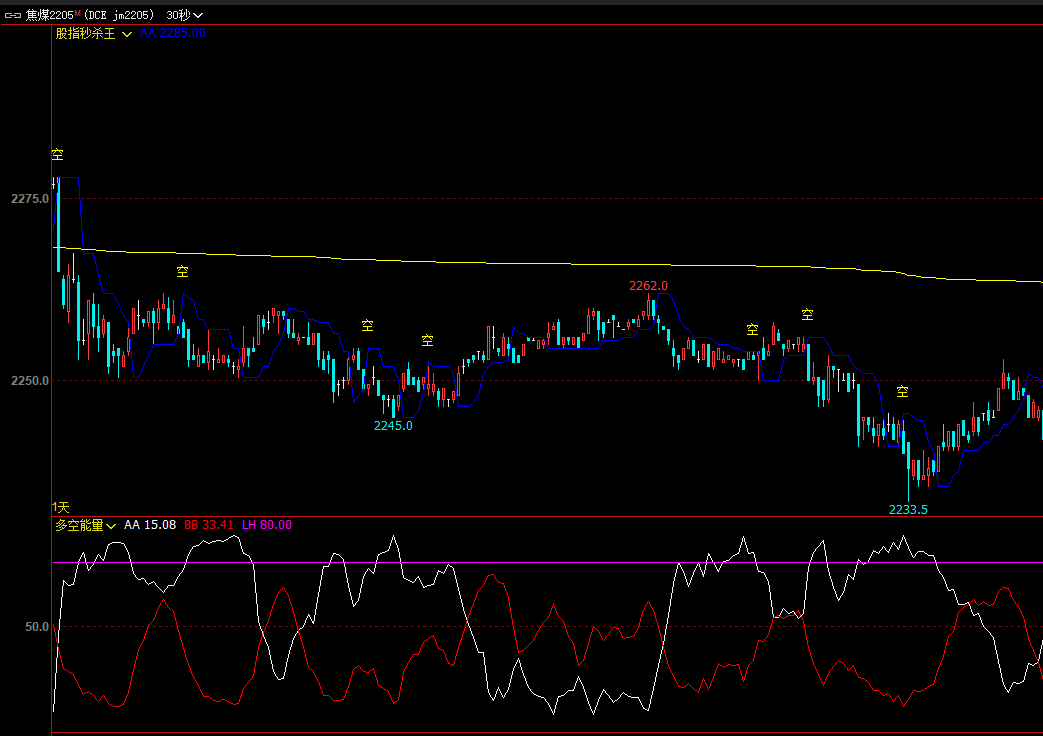Click the 1天 period label
This screenshot has height=736, width=1043.
pos(61,508)
